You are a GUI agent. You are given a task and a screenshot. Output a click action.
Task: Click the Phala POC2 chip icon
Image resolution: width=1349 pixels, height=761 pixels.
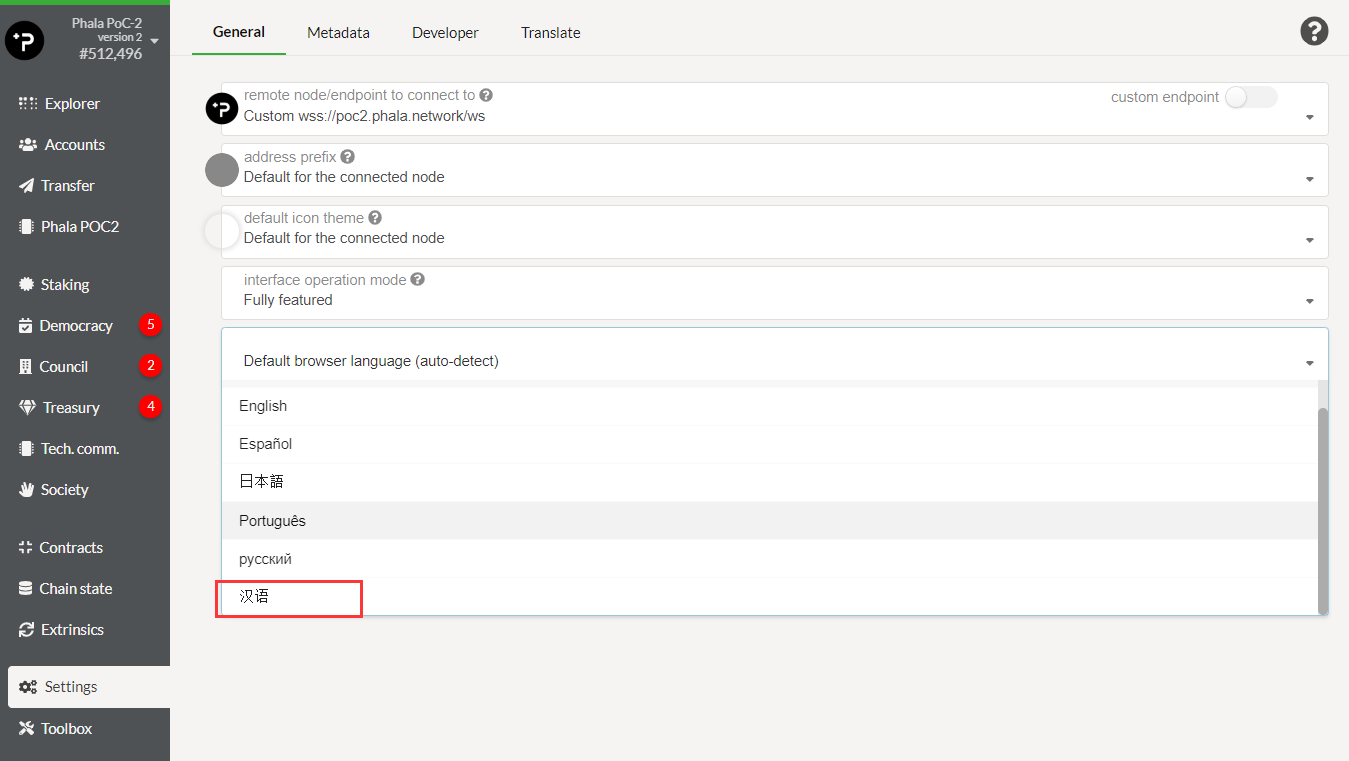click(x=26, y=227)
